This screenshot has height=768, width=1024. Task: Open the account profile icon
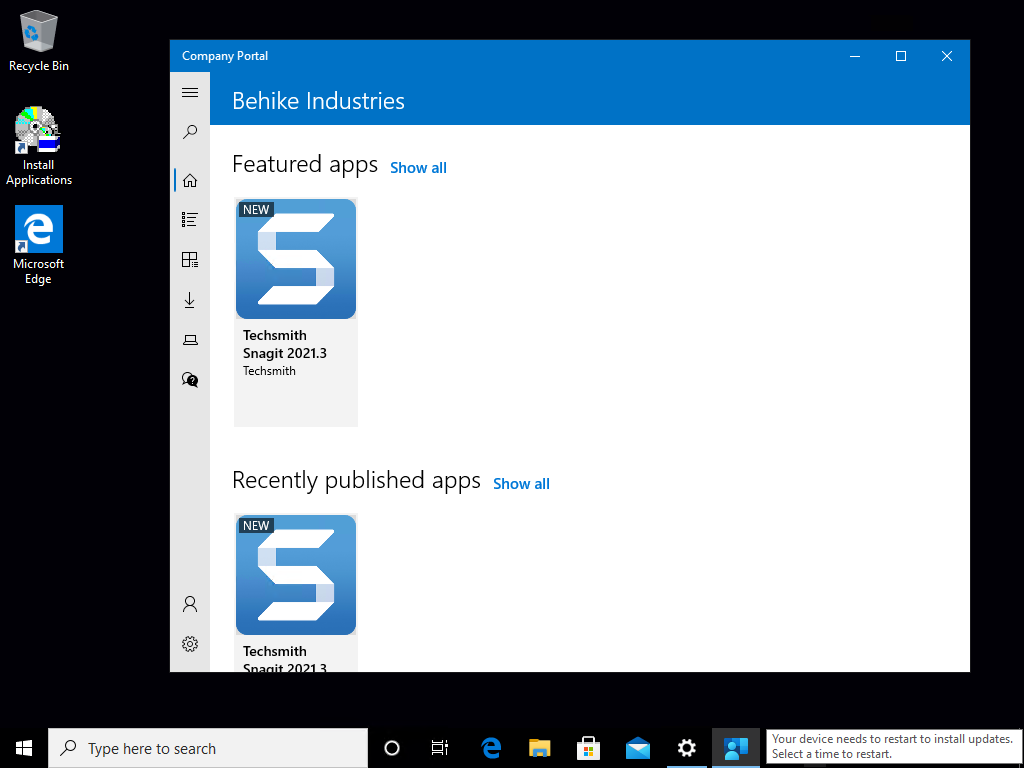[x=190, y=604]
